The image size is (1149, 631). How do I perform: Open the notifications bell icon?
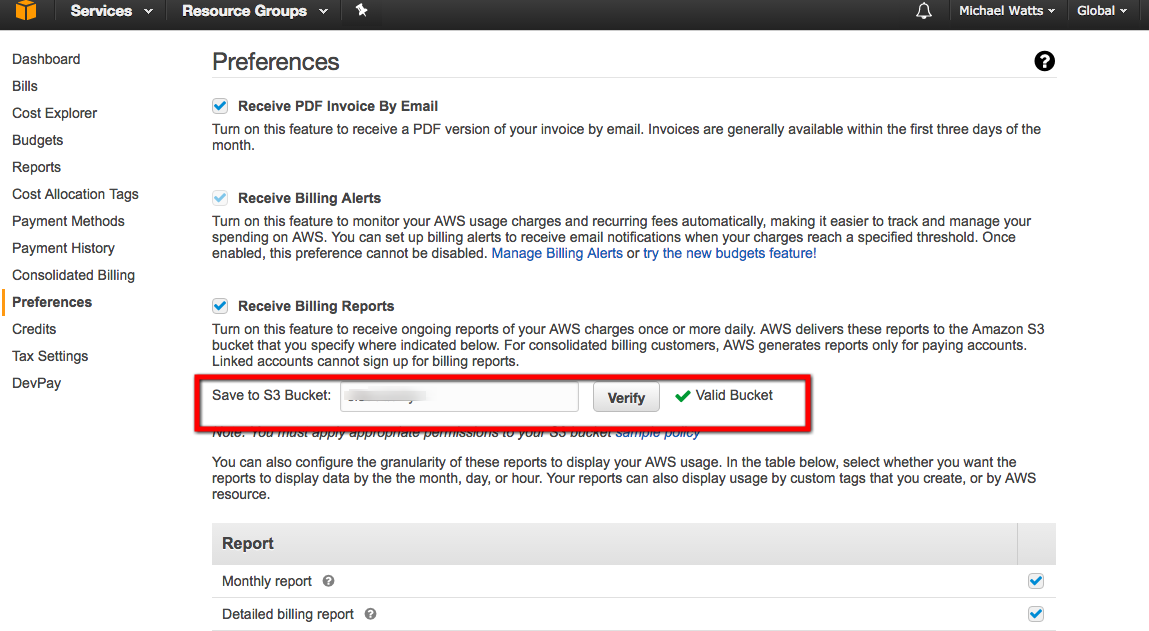(924, 11)
